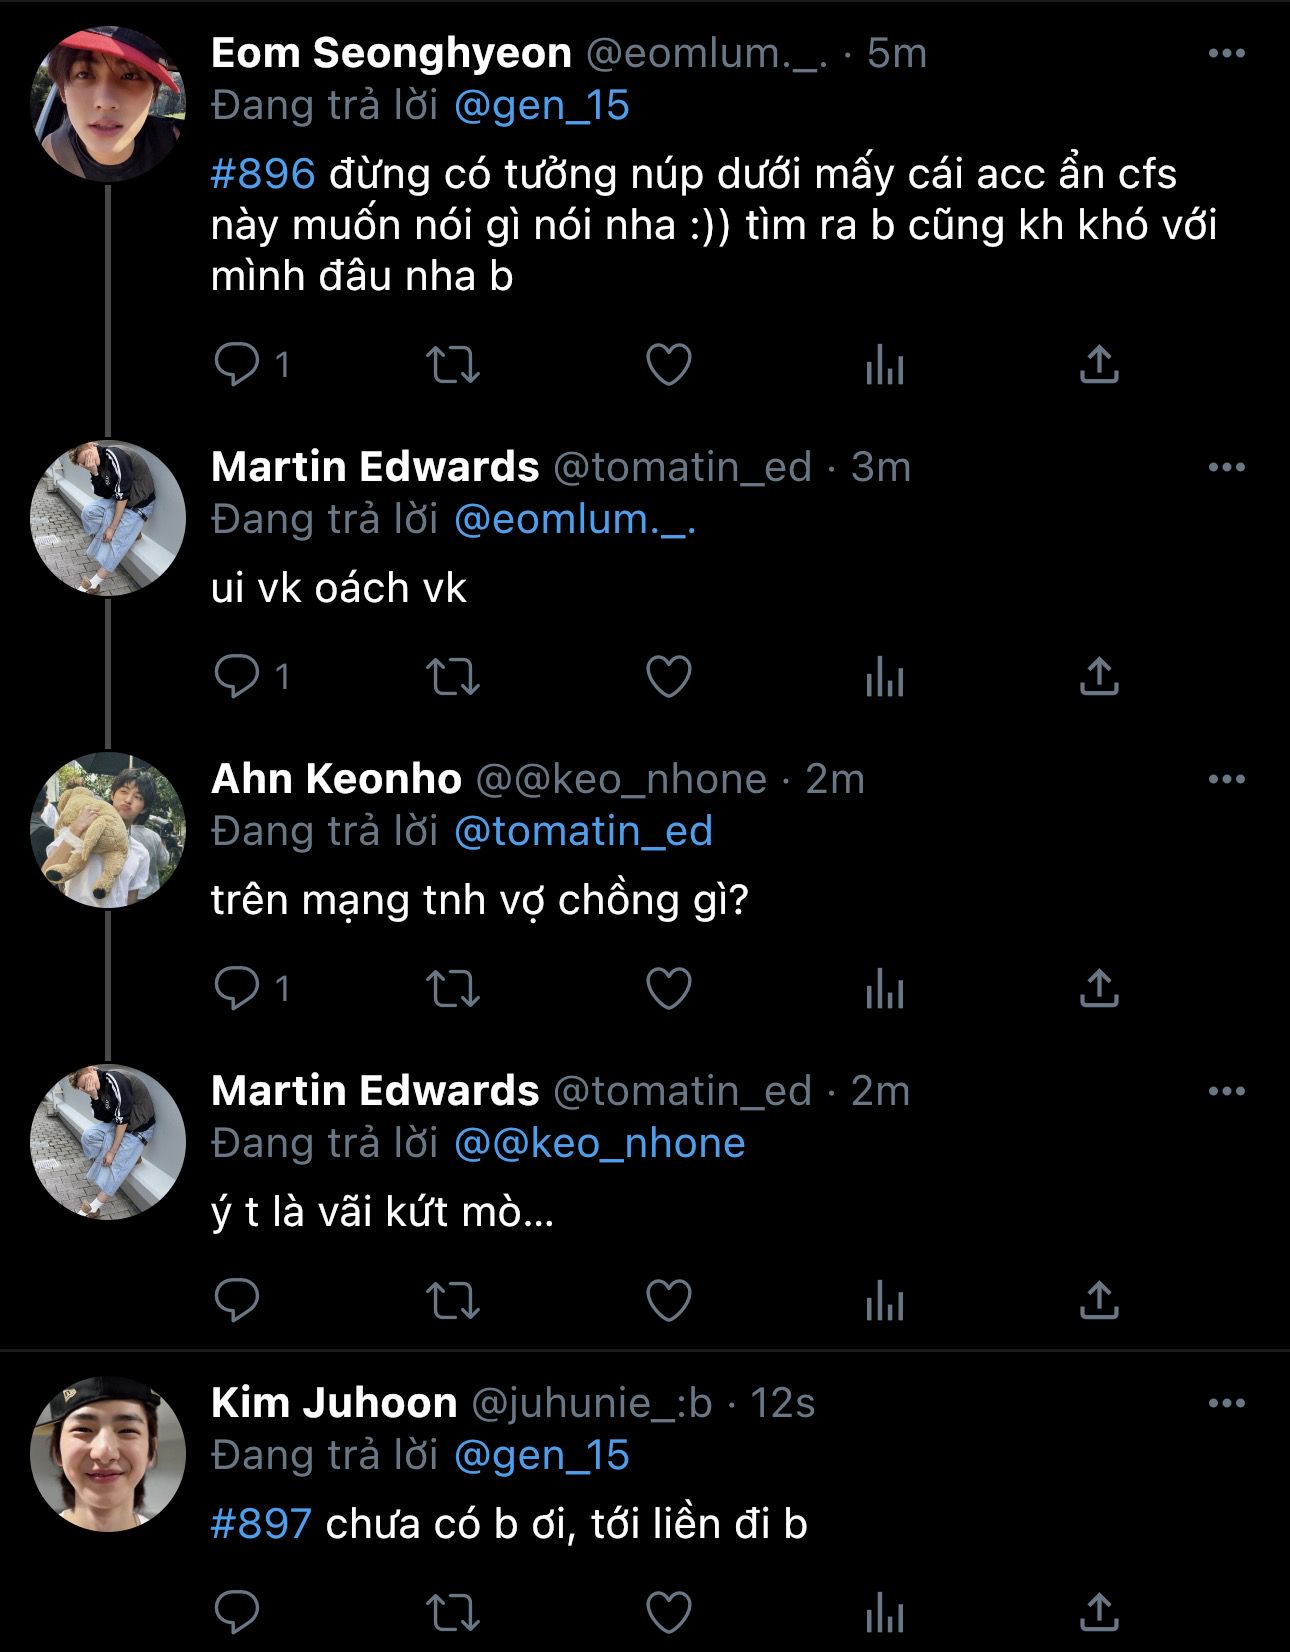Open more options on Kim Juhoon's tweet
1290x1652 pixels.
tap(1226, 1403)
